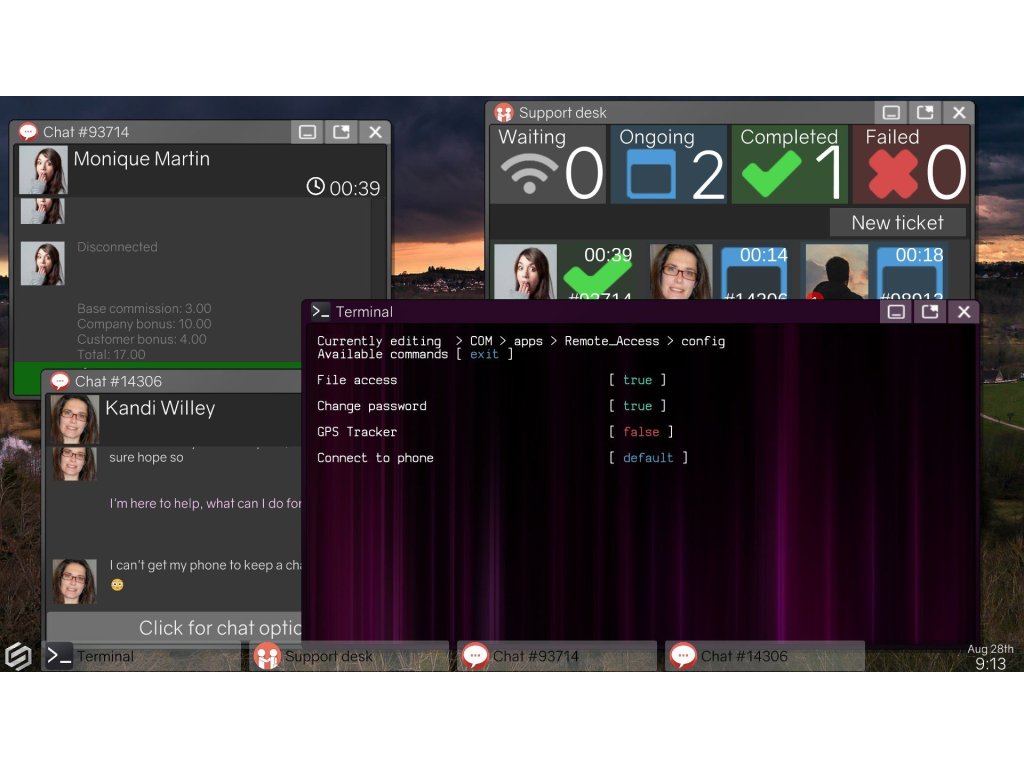The image size is (1024, 768).
Task: Expand Click for chat options bar
Action: [x=176, y=627]
